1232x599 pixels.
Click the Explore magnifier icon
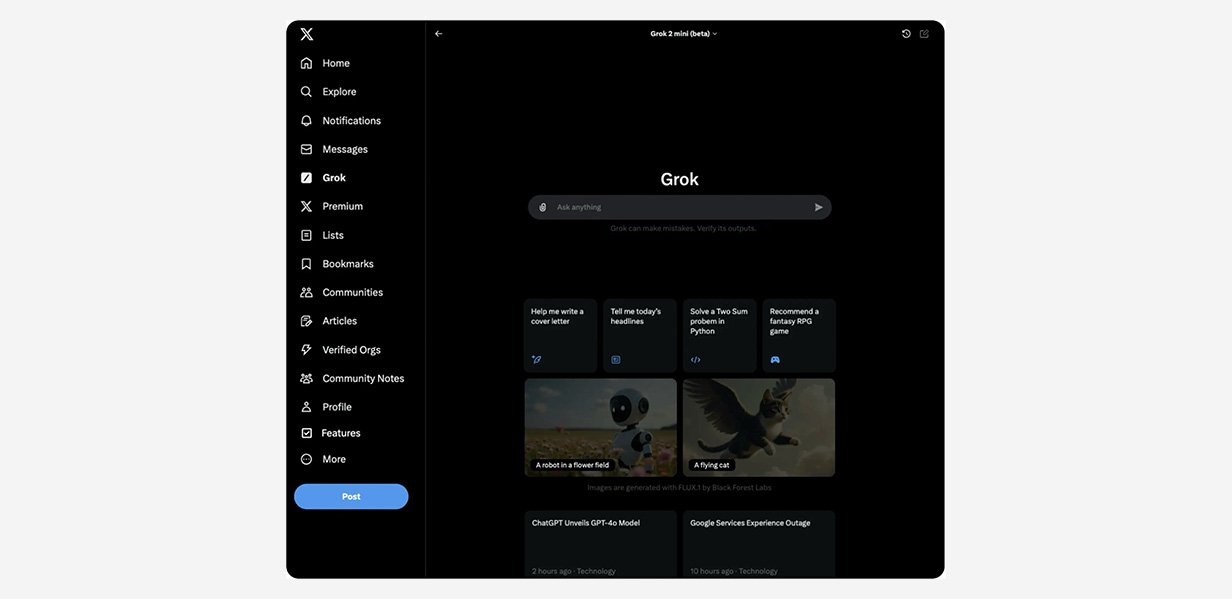pos(307,92)
